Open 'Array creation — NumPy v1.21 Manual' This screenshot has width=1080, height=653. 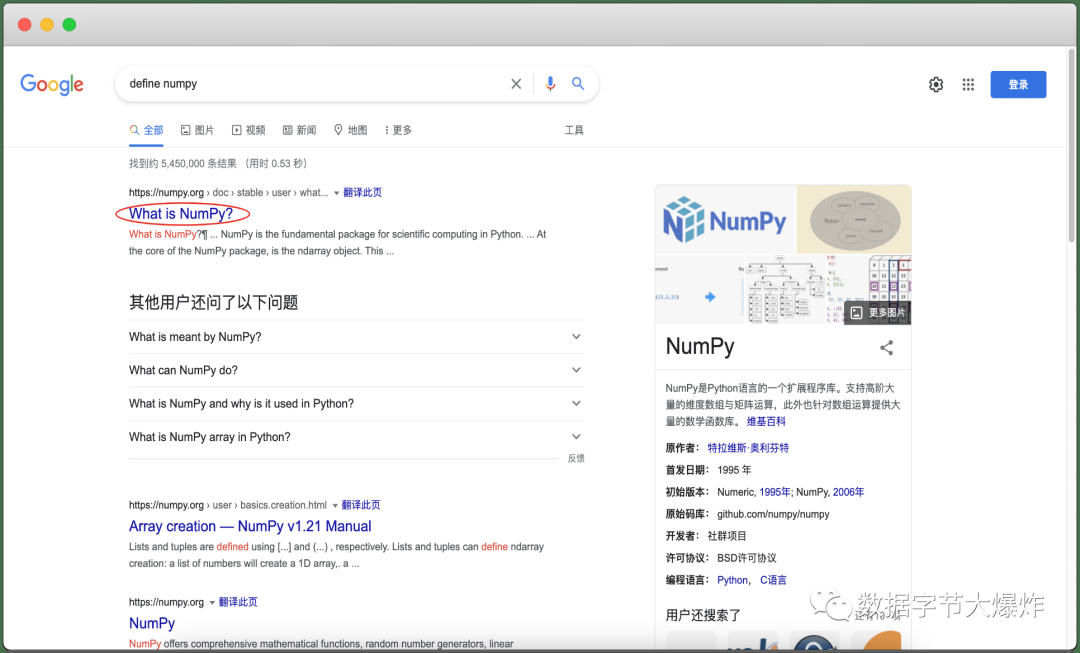coord(250,526)
